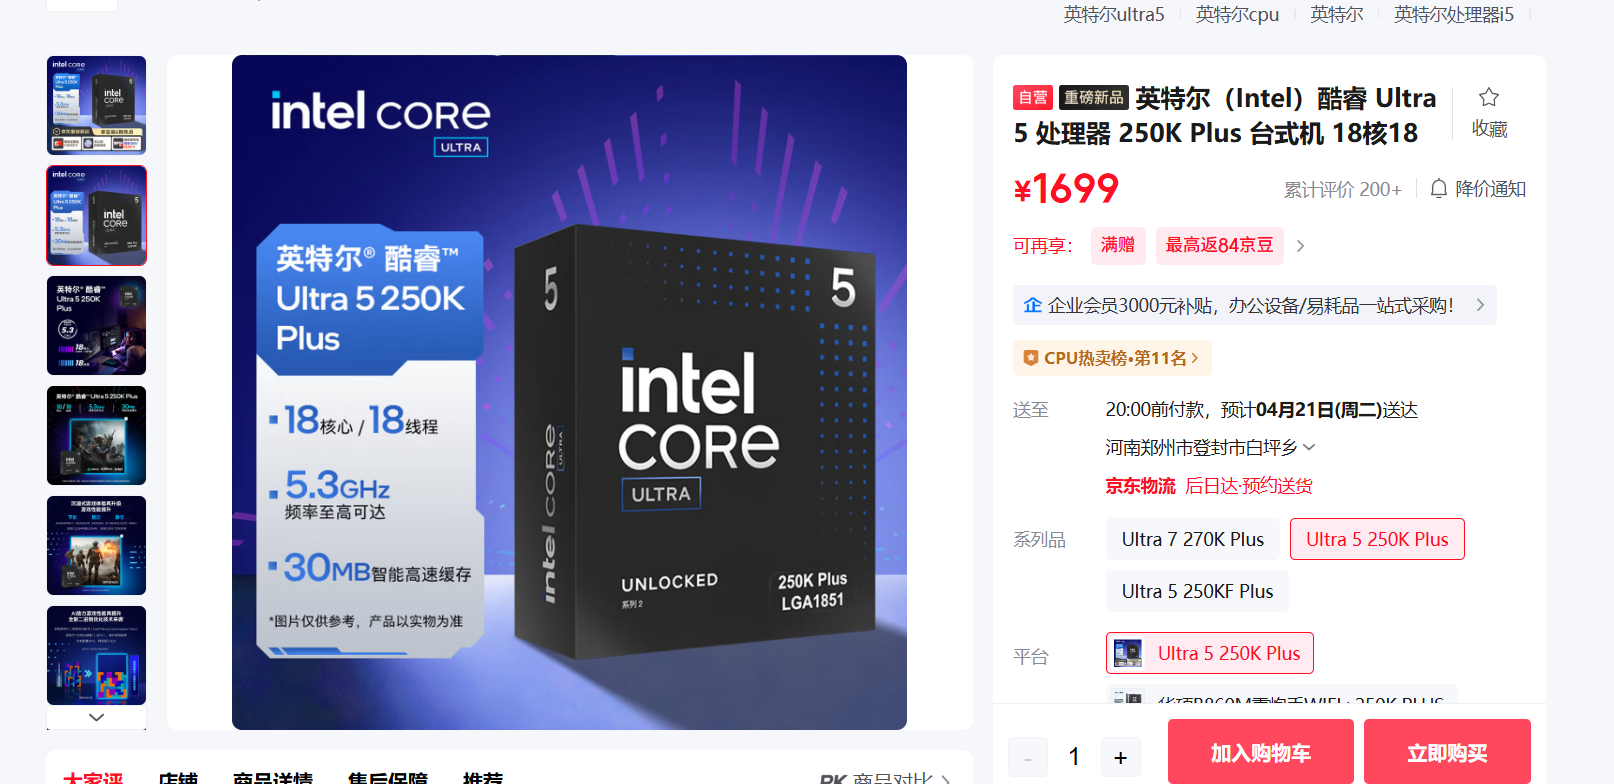This screenshot has height=784, width=1614.
Task: Click the quantity input field
Action: point(1074,757)
